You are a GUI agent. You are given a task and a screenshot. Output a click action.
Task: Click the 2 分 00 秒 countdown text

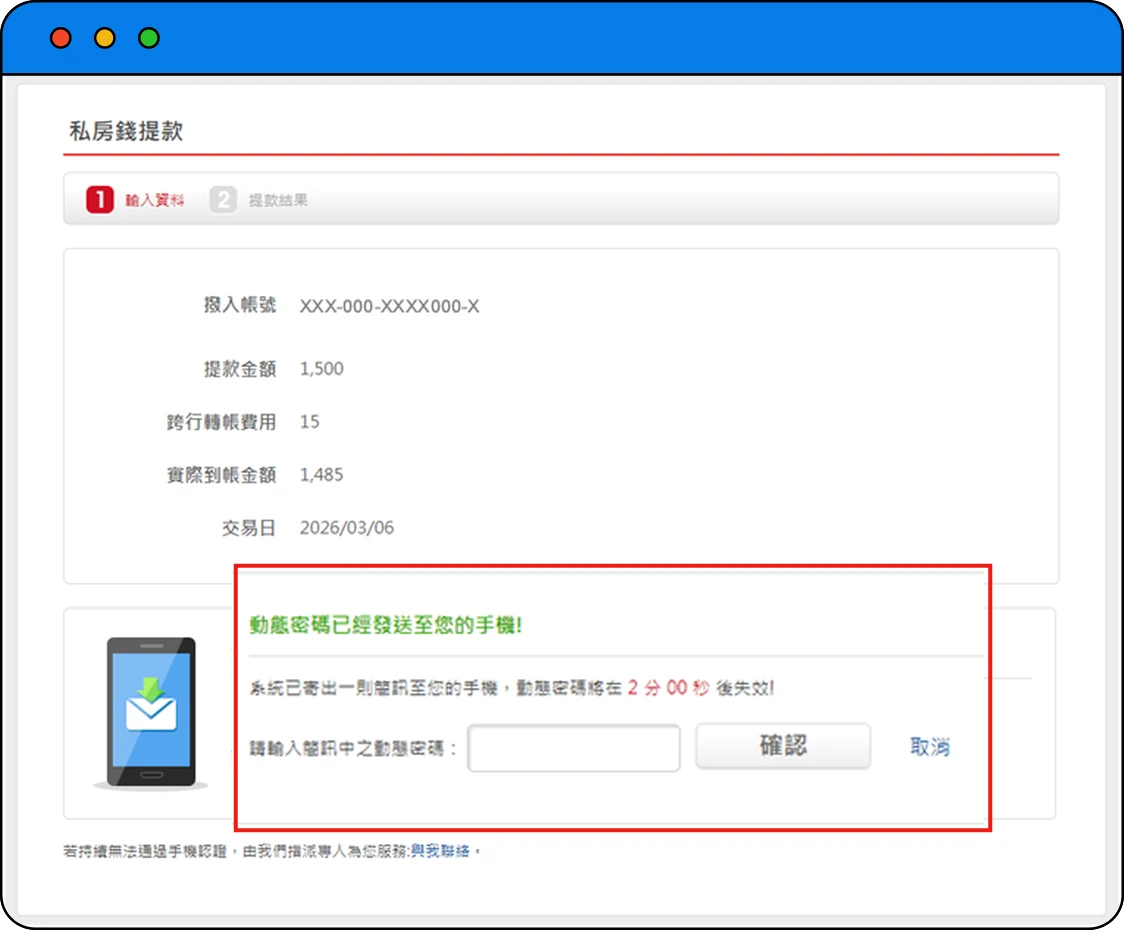668,688
